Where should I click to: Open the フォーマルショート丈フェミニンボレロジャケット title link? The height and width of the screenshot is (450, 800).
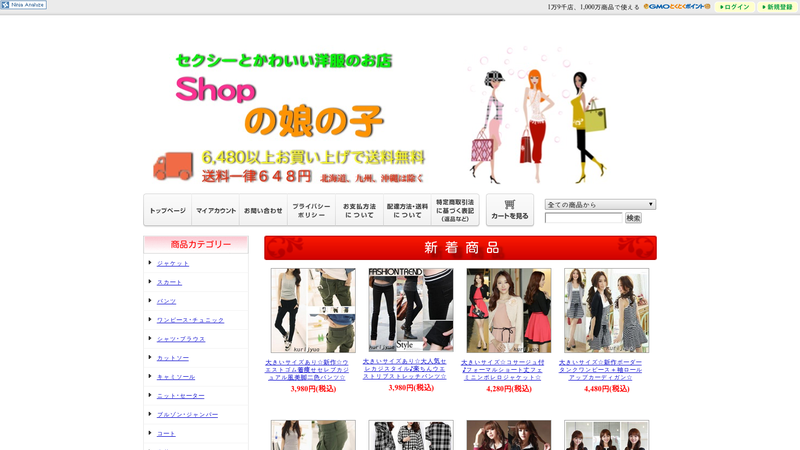coord(503,370)
